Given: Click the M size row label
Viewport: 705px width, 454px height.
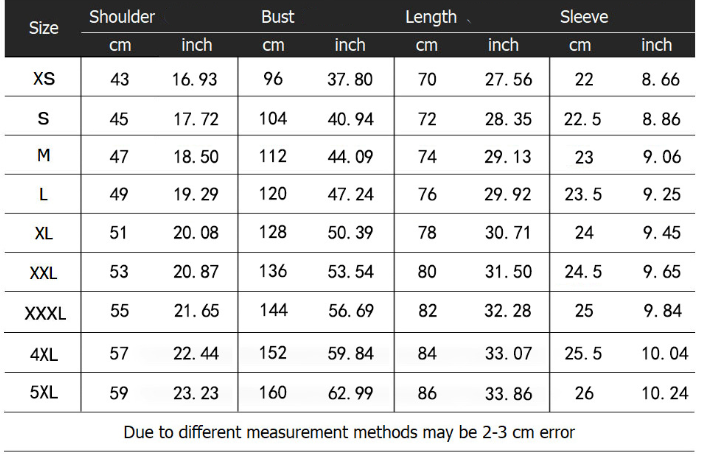Looking at the screenshot, I should pyautogui.click(x=44, y=157).
